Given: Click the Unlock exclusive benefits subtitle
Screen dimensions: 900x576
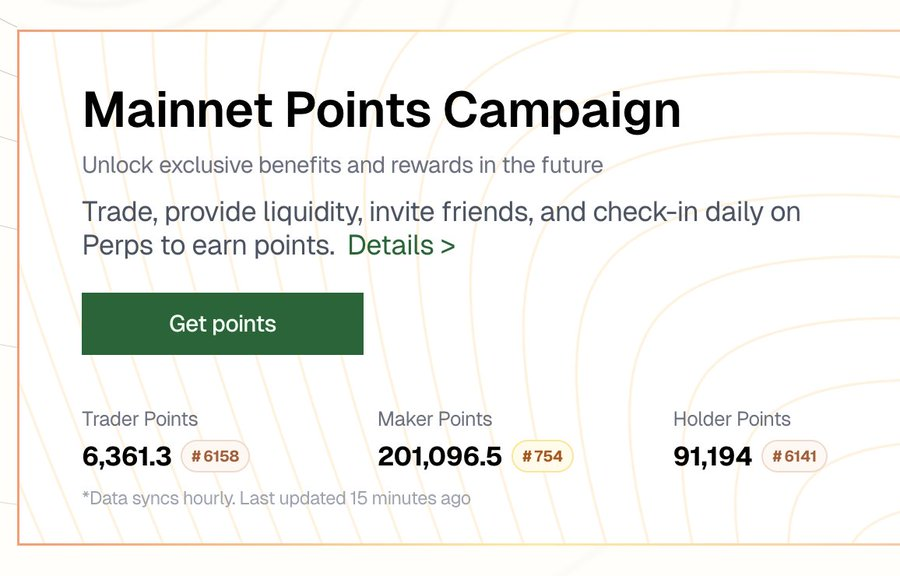Looking at the screenshot, I should pyautogui.click(x=342, y=165).
